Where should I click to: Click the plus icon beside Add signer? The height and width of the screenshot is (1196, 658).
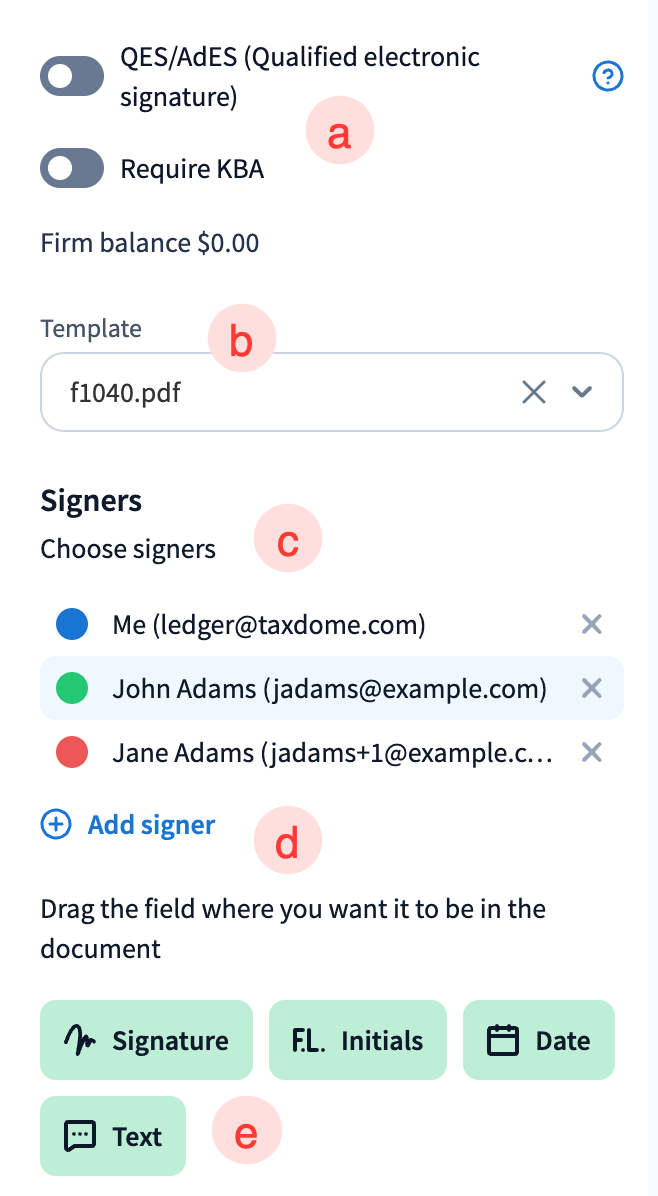[x=56, y=825]
